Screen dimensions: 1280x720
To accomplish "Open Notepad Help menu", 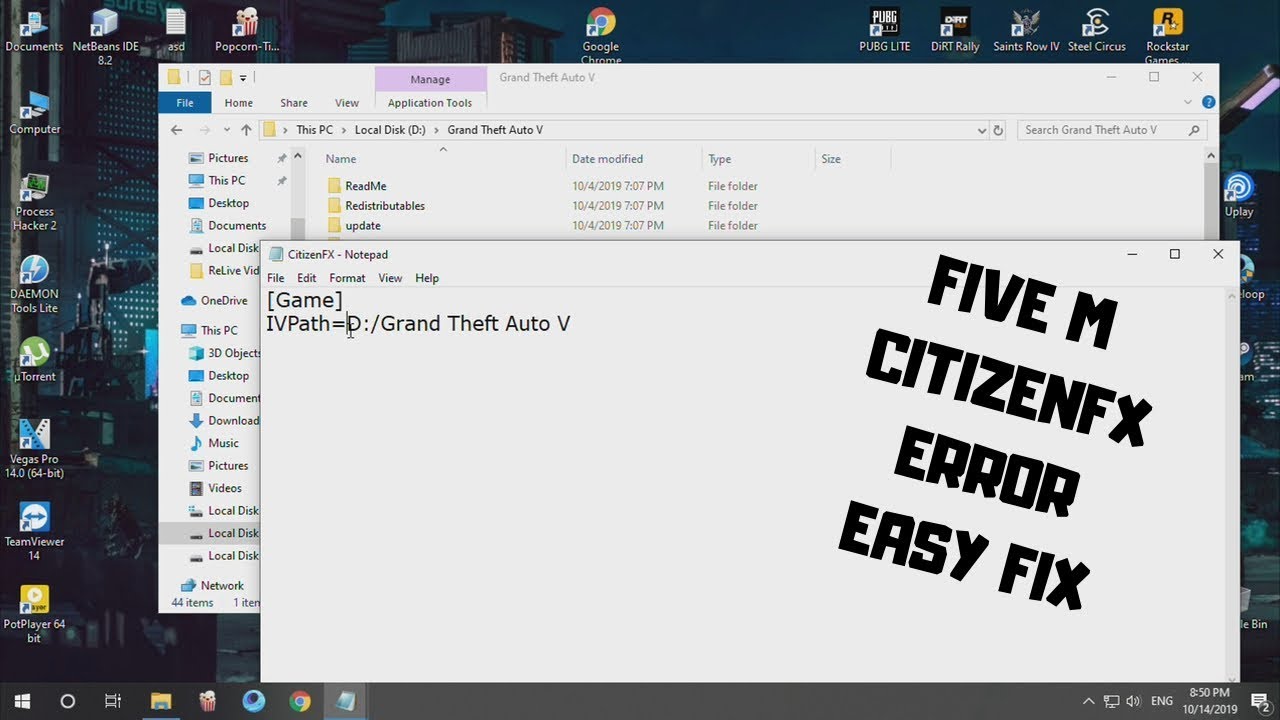I will coord(427,278).
